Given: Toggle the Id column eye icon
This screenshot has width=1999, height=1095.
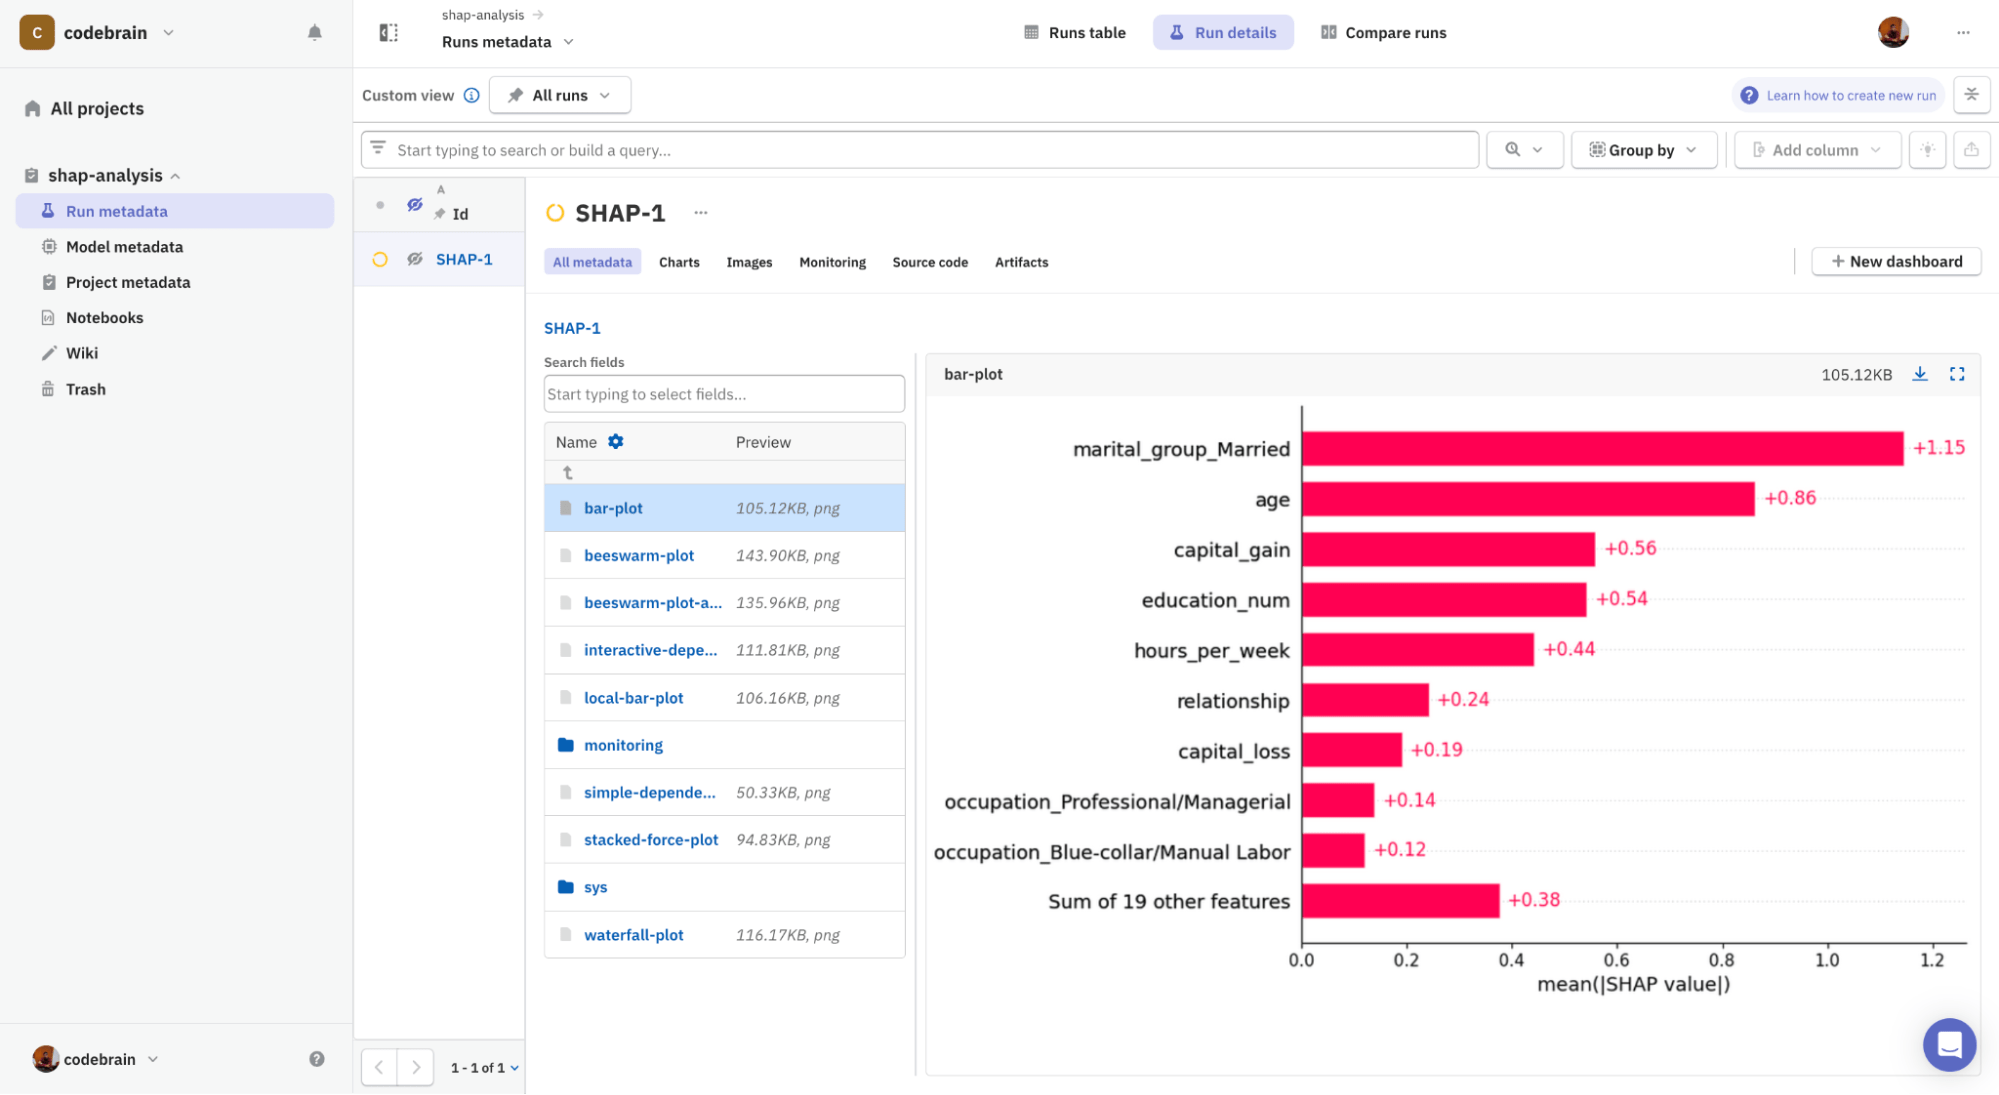Looking at the screenshot, I should coord(414,203).
